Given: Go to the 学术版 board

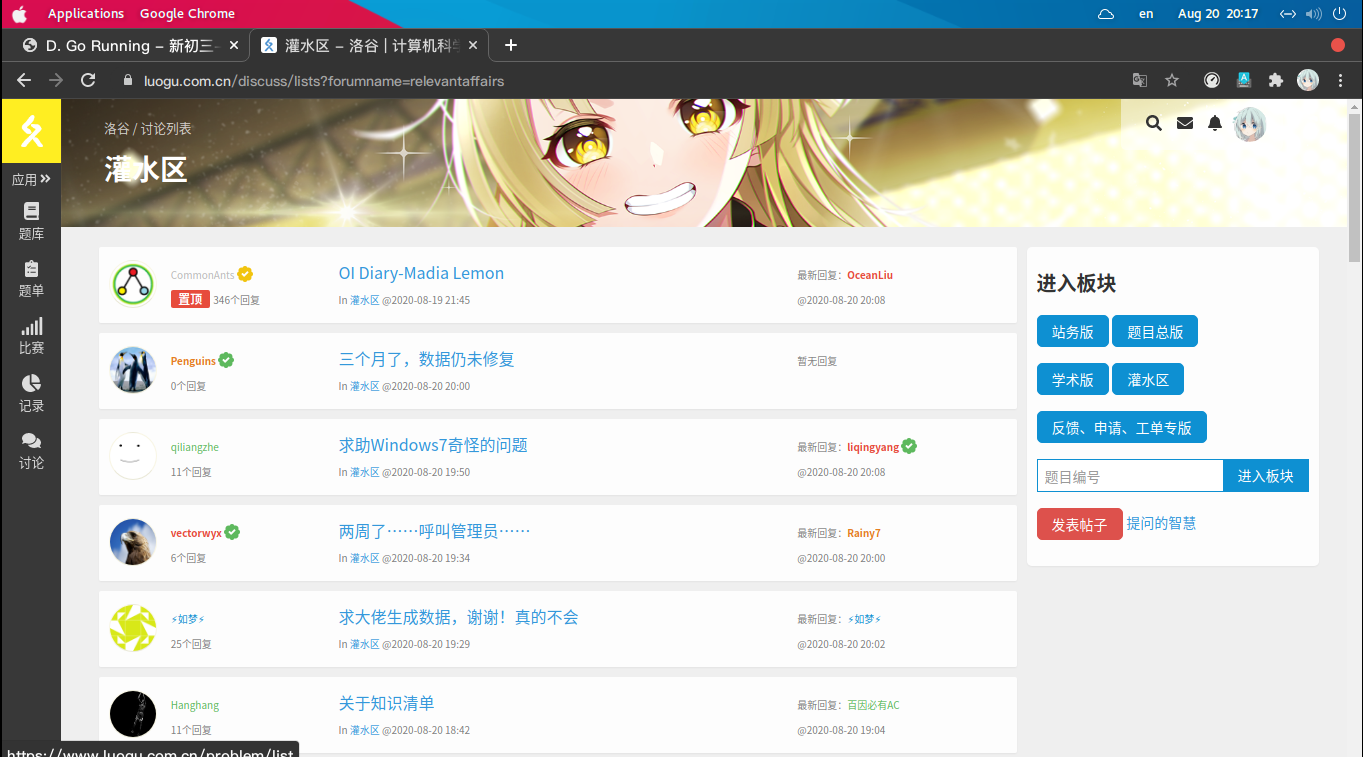Looking at the screenshot, I should pos(1073,380).
